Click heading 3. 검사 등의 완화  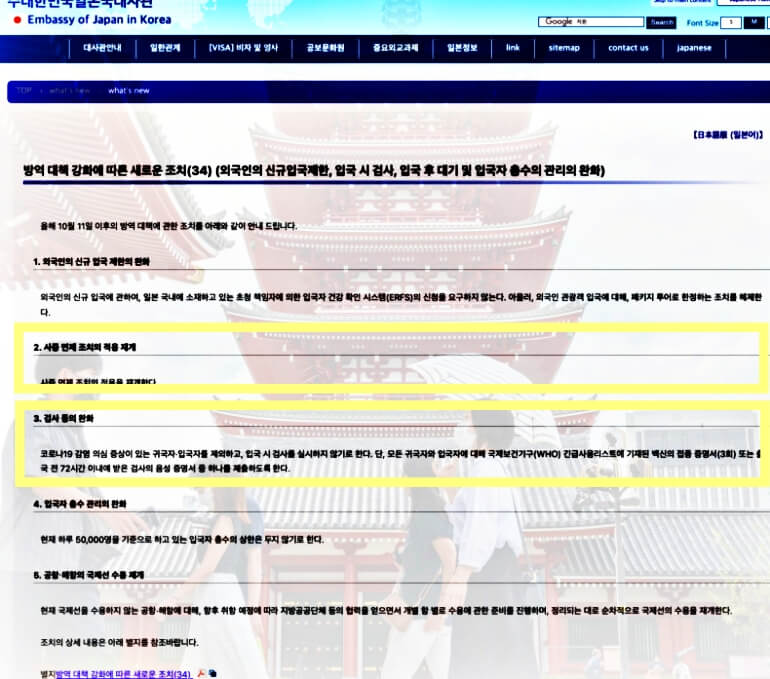(x=63, y=419)
